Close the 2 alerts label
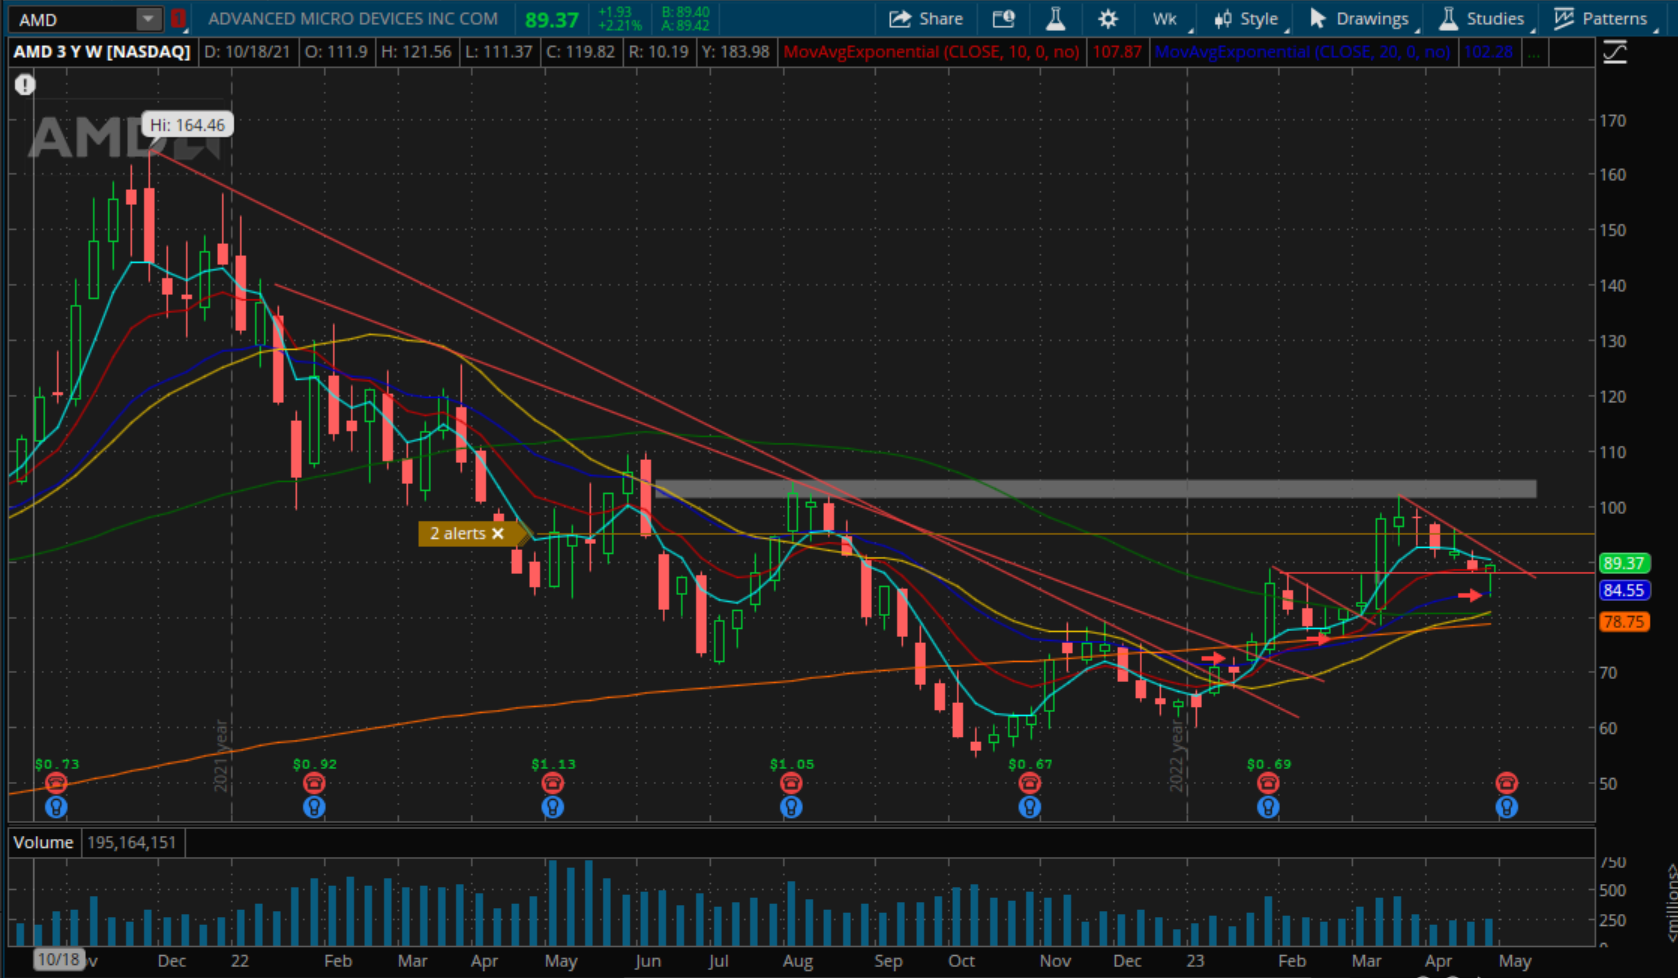The width and height of the screenshot is (1678, 978). (x=498, y=534)
